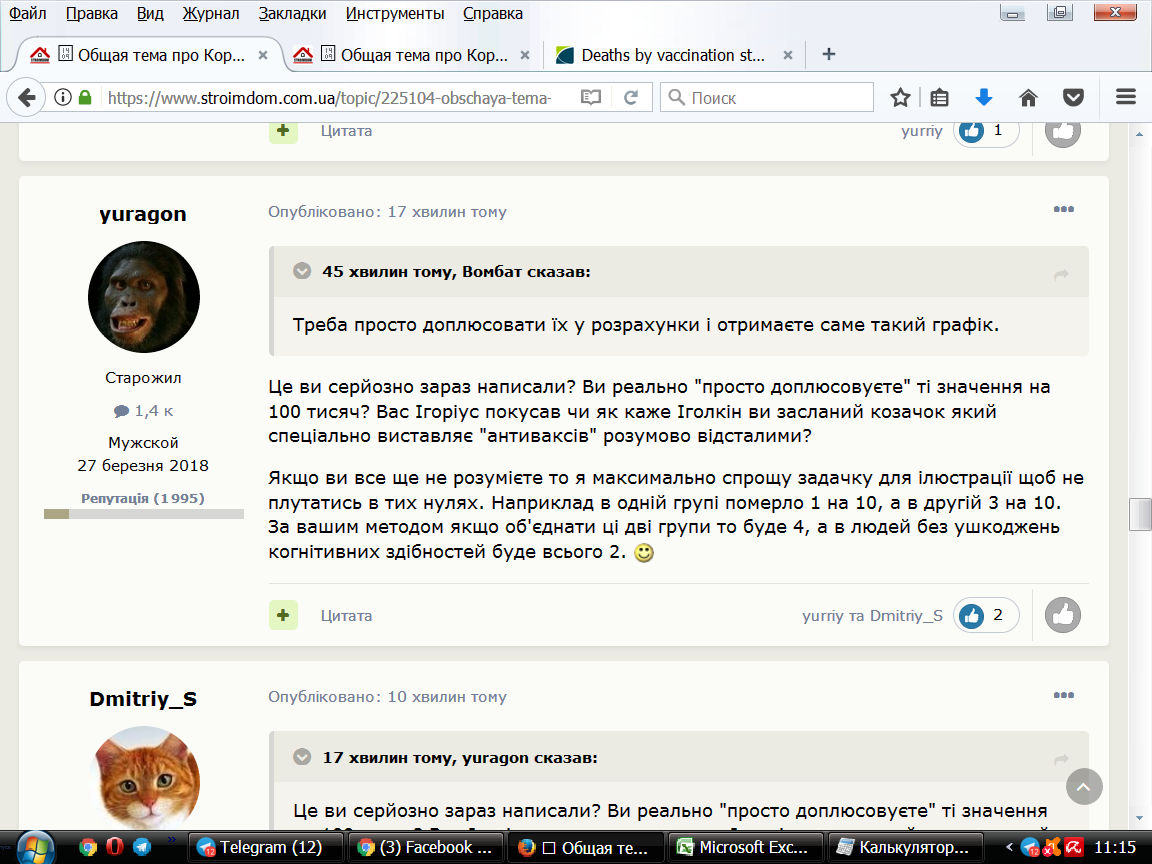Collapse the yuragon quote in Dmitriy_S's post
This screenshot has width=1152, height=864.
click(302, 757)
